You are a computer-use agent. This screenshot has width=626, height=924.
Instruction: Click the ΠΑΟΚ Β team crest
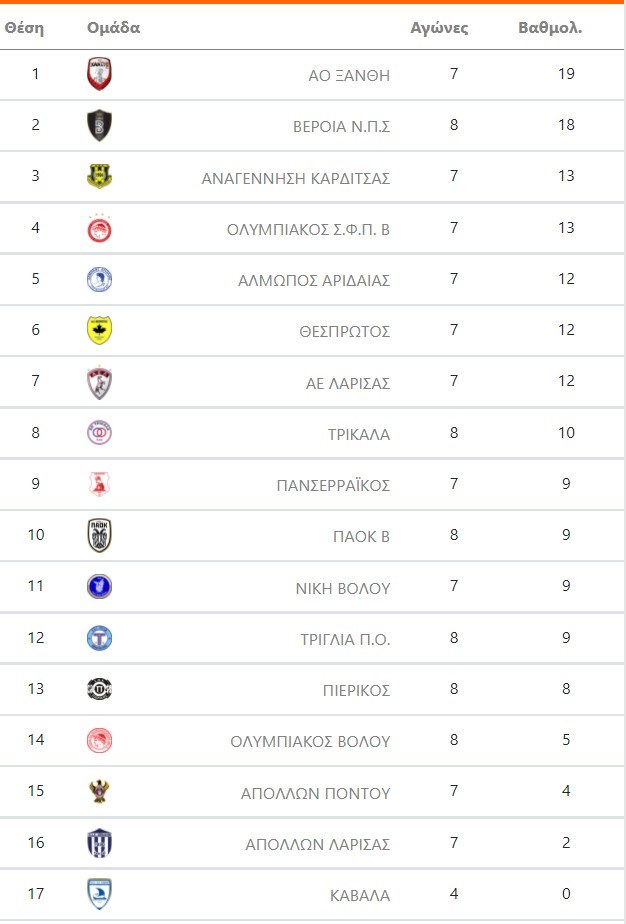pos(99,535)
